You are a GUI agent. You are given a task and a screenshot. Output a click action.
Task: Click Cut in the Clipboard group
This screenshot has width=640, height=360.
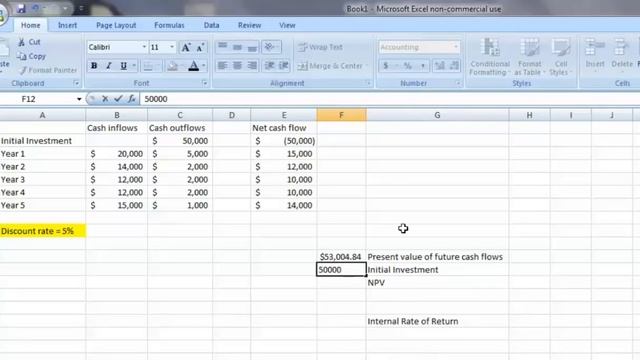[29, 42]
